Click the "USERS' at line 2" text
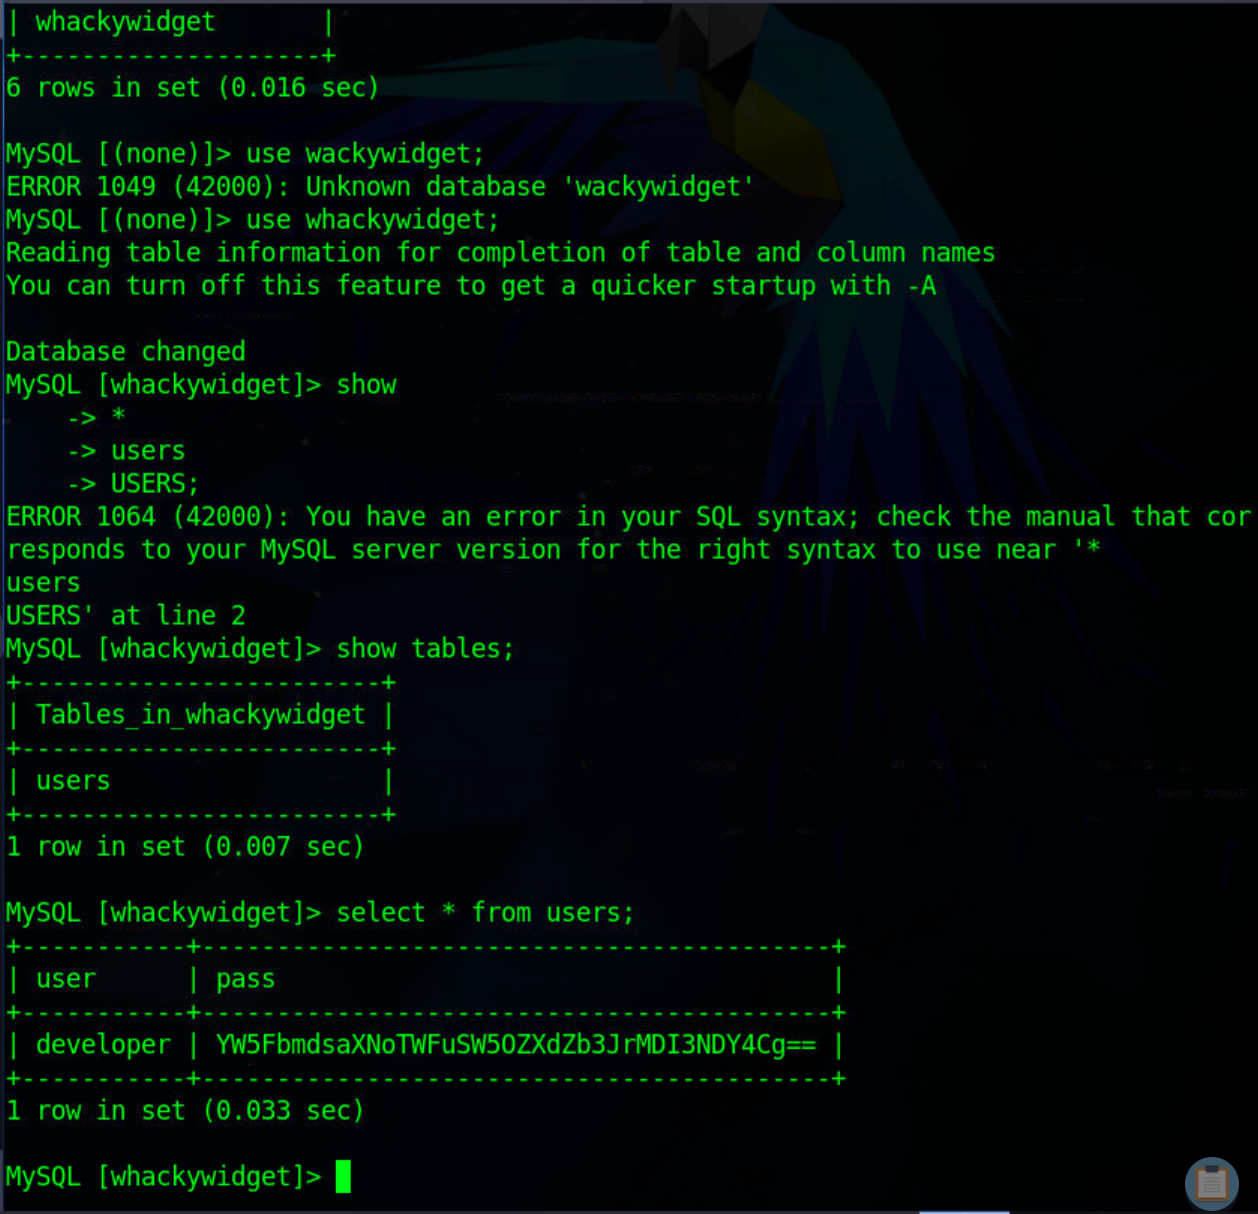Image resolution: width=1258 pixels, height=1214 pixels. pos(125,615)
